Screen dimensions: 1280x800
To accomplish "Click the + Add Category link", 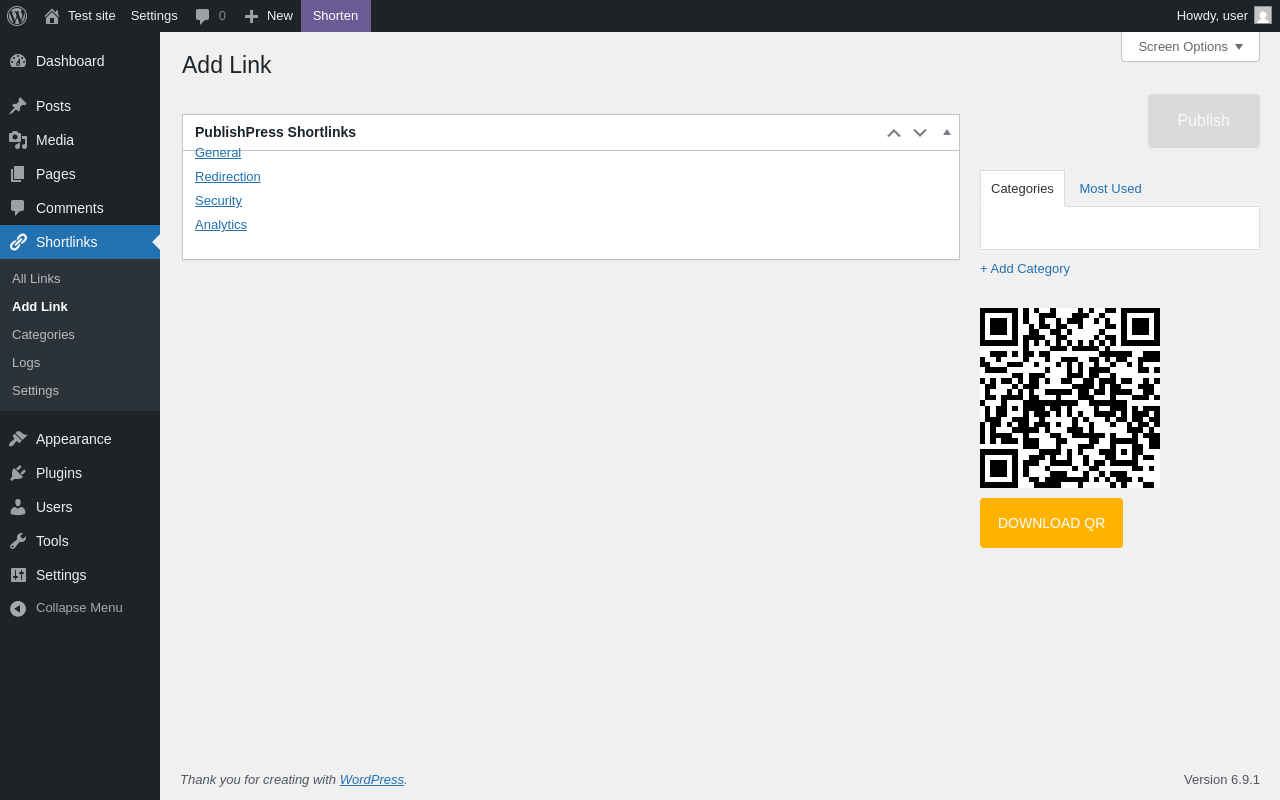I will tap(1025, 269).
